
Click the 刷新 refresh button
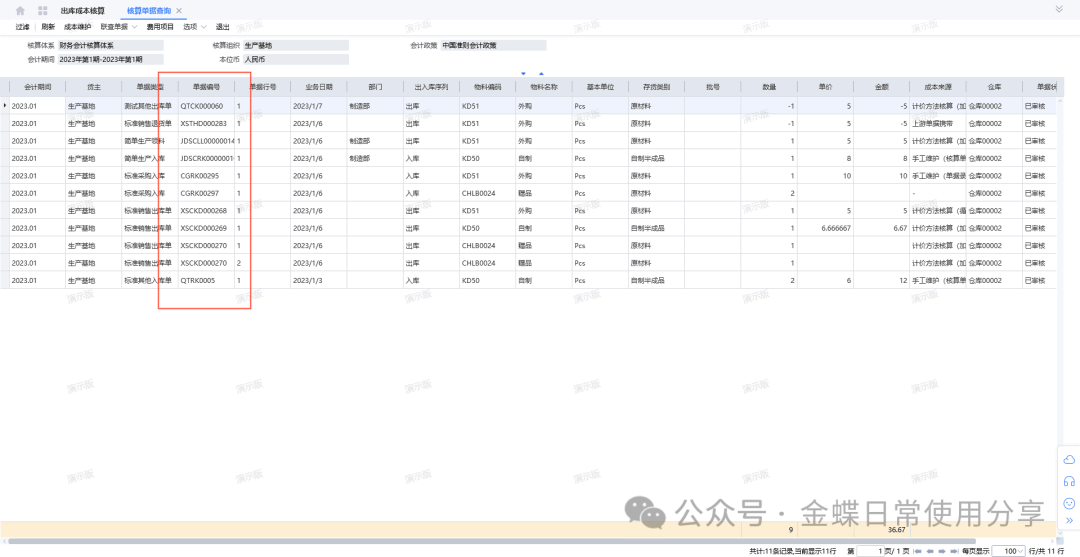48,27
